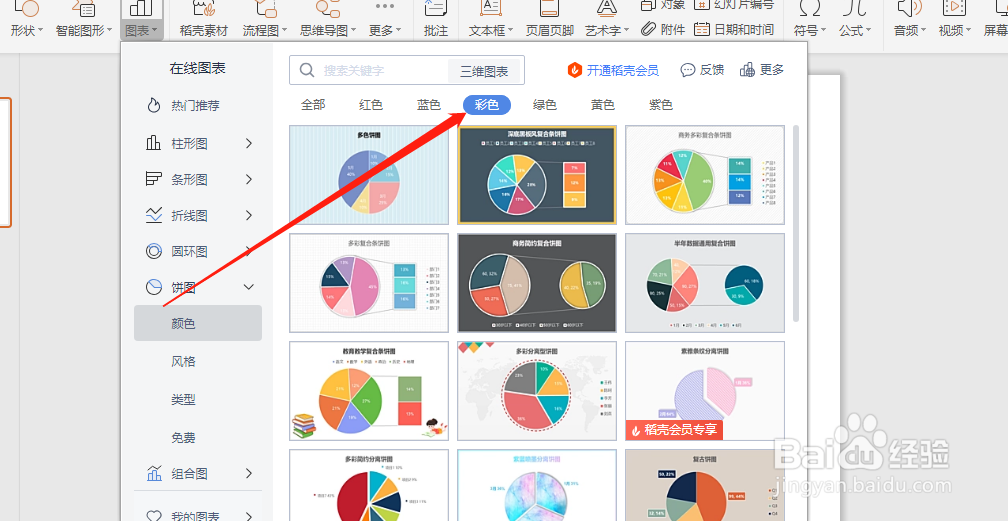The width and height of the screenshot is (1008, 521).
Task: Select the 条形图 bar chart category
Action: click(190, 179)
